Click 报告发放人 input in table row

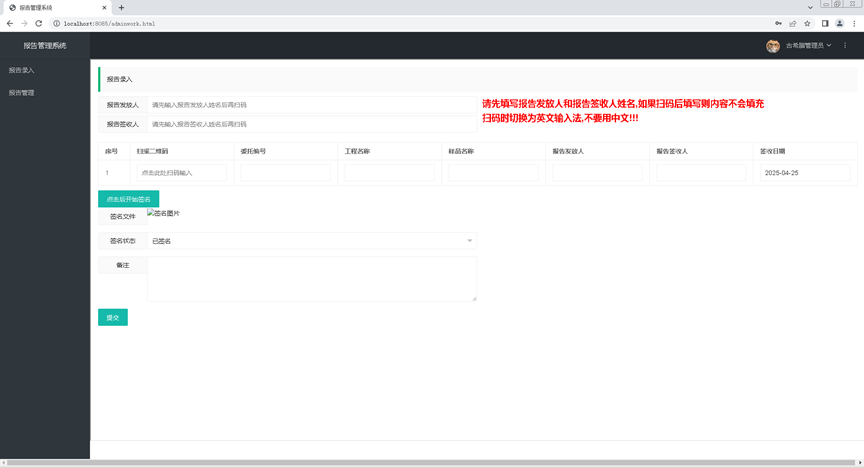(597, 173)
